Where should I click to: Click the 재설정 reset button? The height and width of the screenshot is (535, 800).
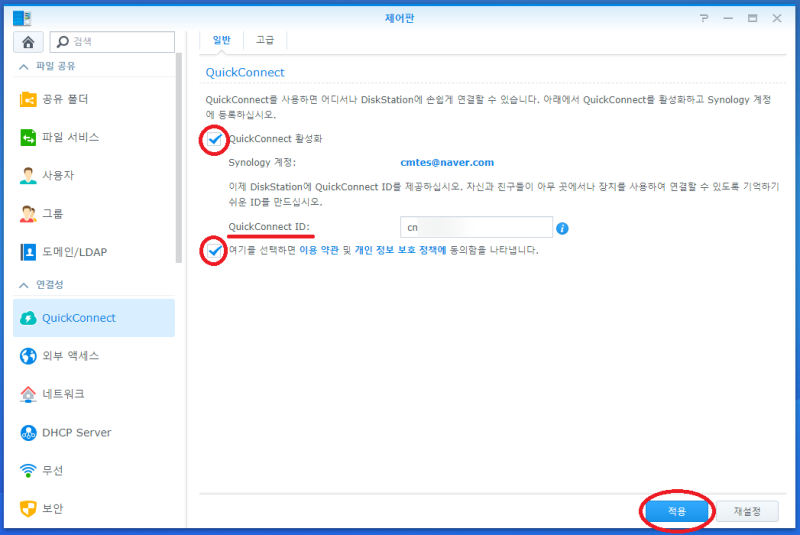click(x=747, y=511)
